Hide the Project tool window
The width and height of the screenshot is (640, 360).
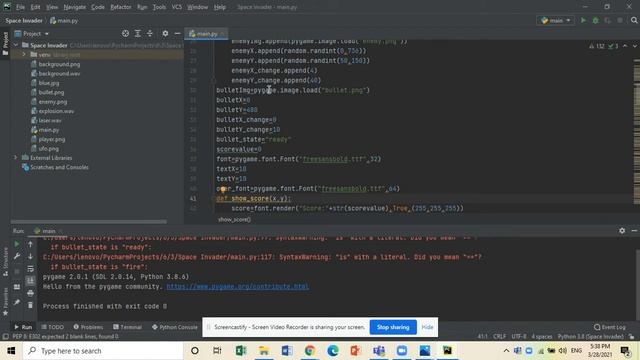(177, 33)
